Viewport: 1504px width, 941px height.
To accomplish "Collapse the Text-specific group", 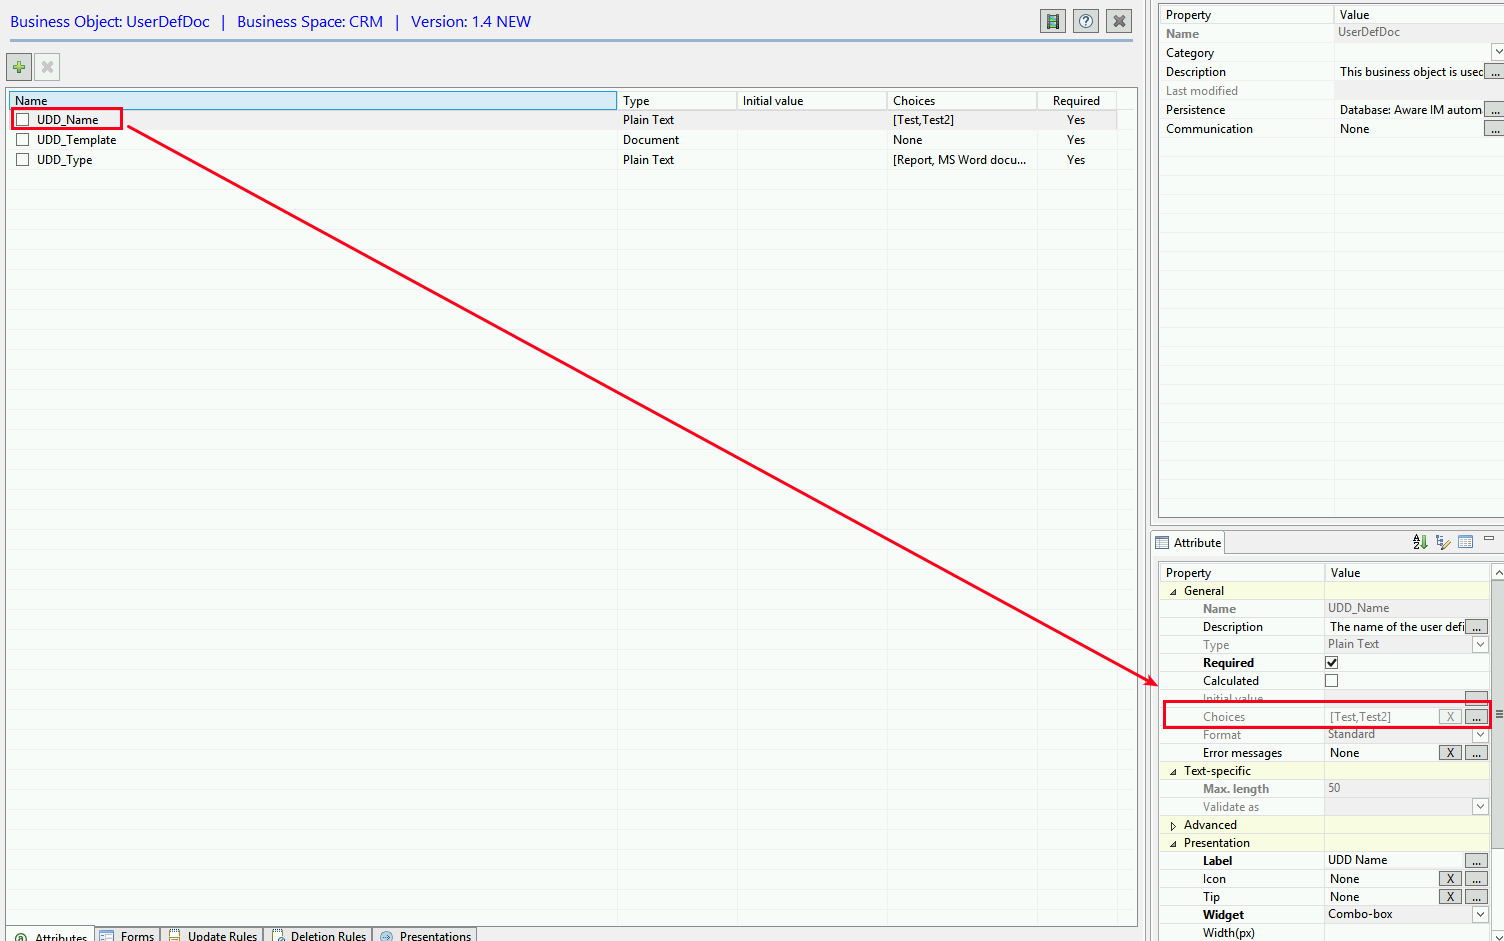I will click(1173, 771).
